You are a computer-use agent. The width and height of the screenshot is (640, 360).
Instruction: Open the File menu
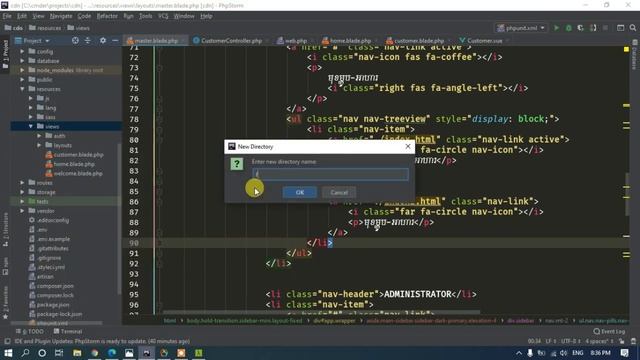[x=7, y=16]
